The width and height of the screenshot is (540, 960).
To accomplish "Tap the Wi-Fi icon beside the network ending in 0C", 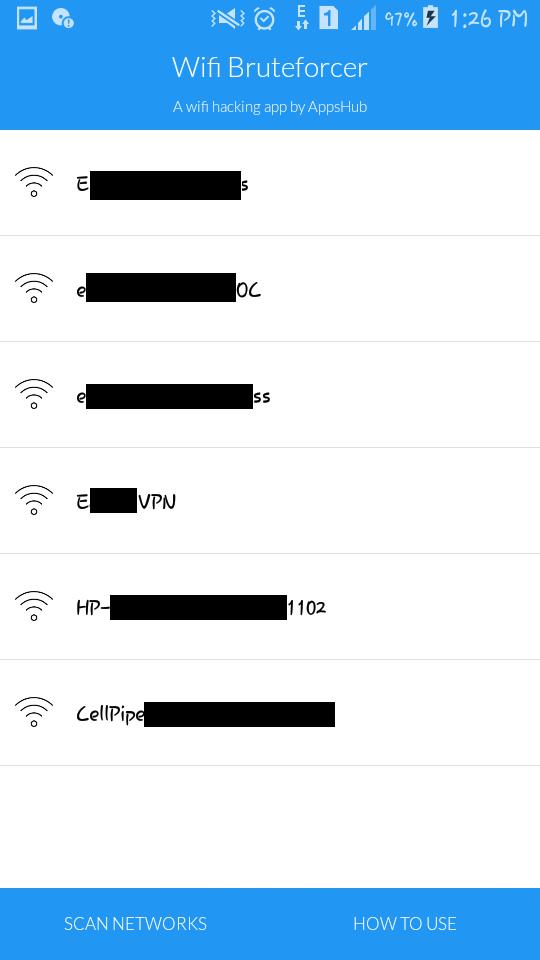I will [x=34, y=288].
